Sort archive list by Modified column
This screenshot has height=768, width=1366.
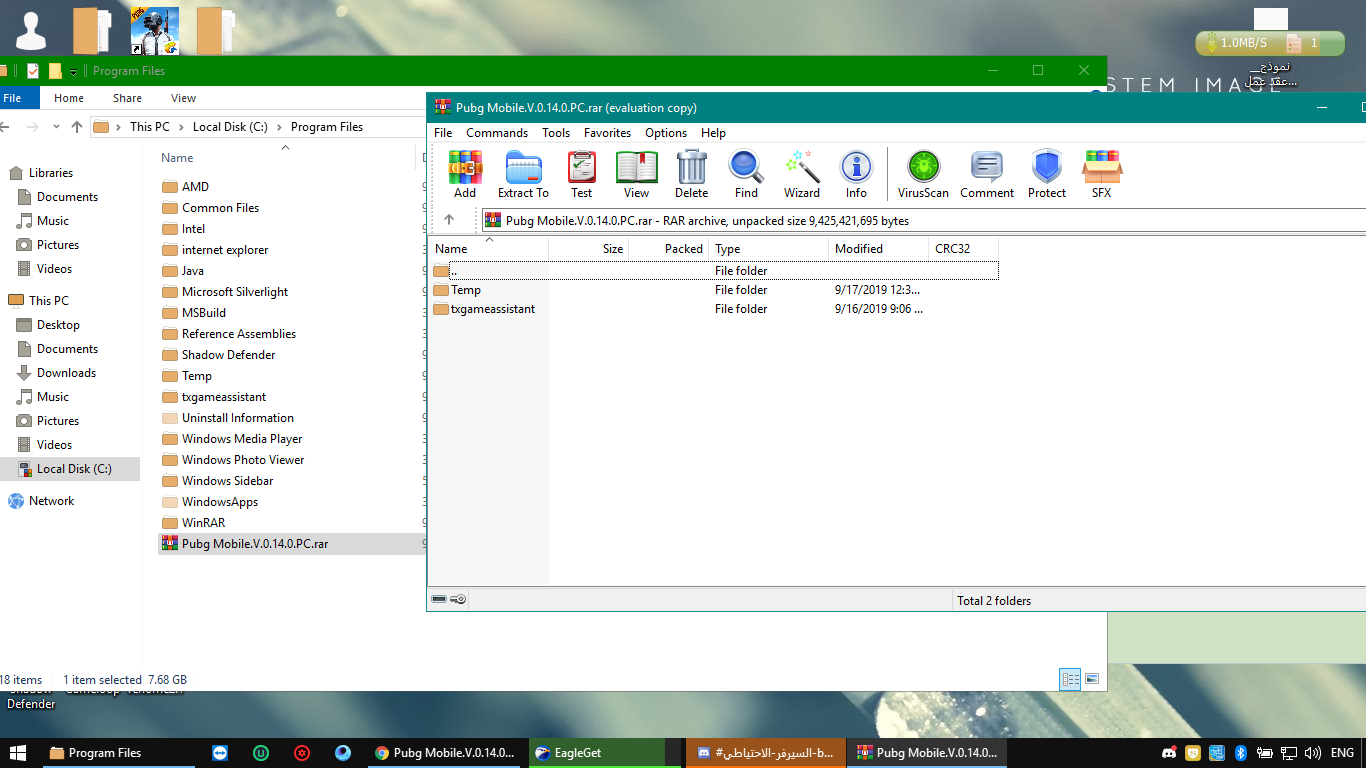[858, 249]
